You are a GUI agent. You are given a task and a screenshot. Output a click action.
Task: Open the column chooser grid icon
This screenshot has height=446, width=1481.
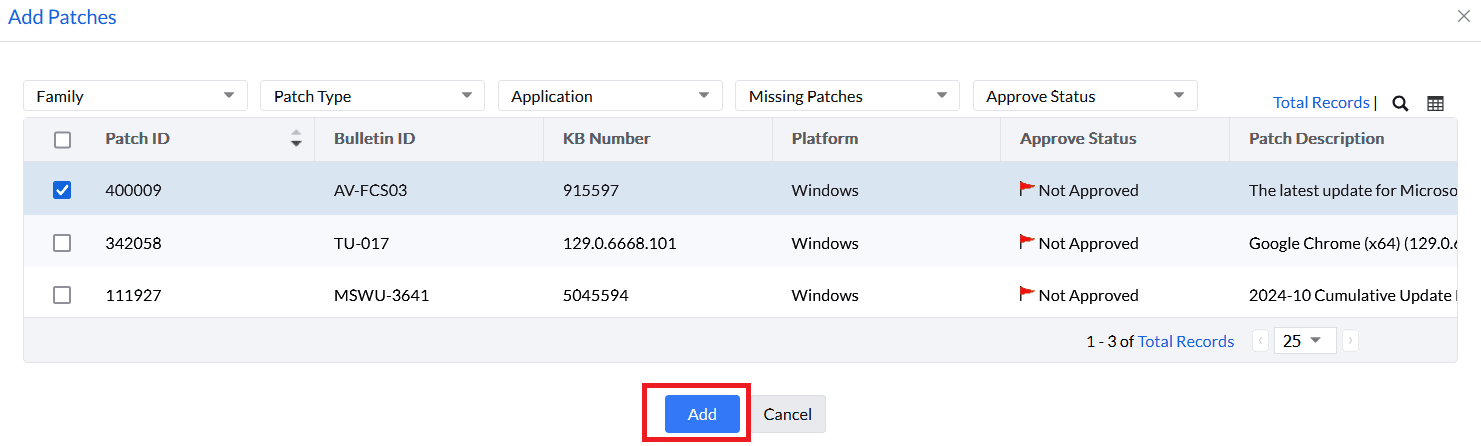pyautogui.click(x=1435, y=103)
